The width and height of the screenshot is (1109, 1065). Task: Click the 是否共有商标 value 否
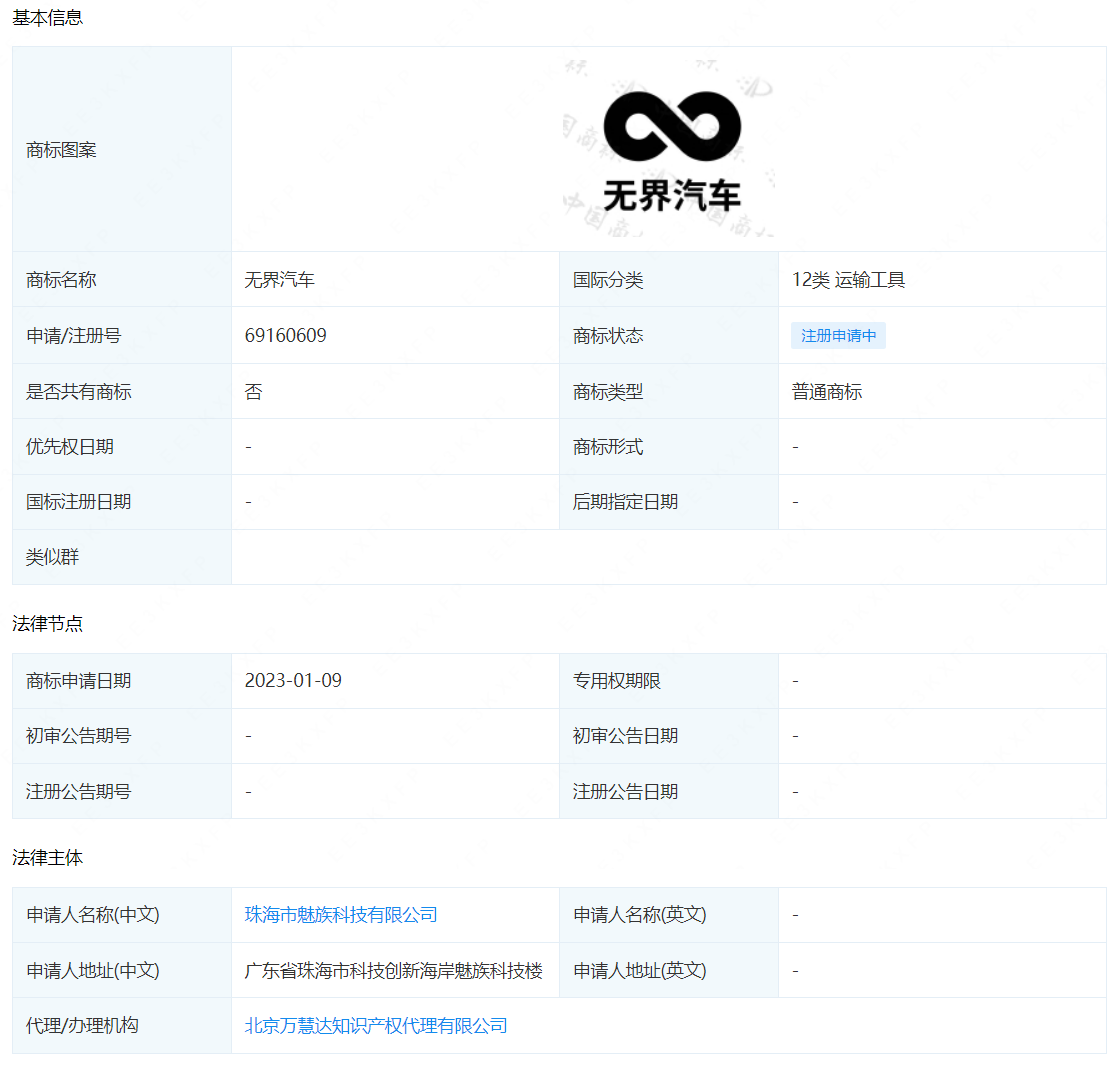click(x=253, y=392)
